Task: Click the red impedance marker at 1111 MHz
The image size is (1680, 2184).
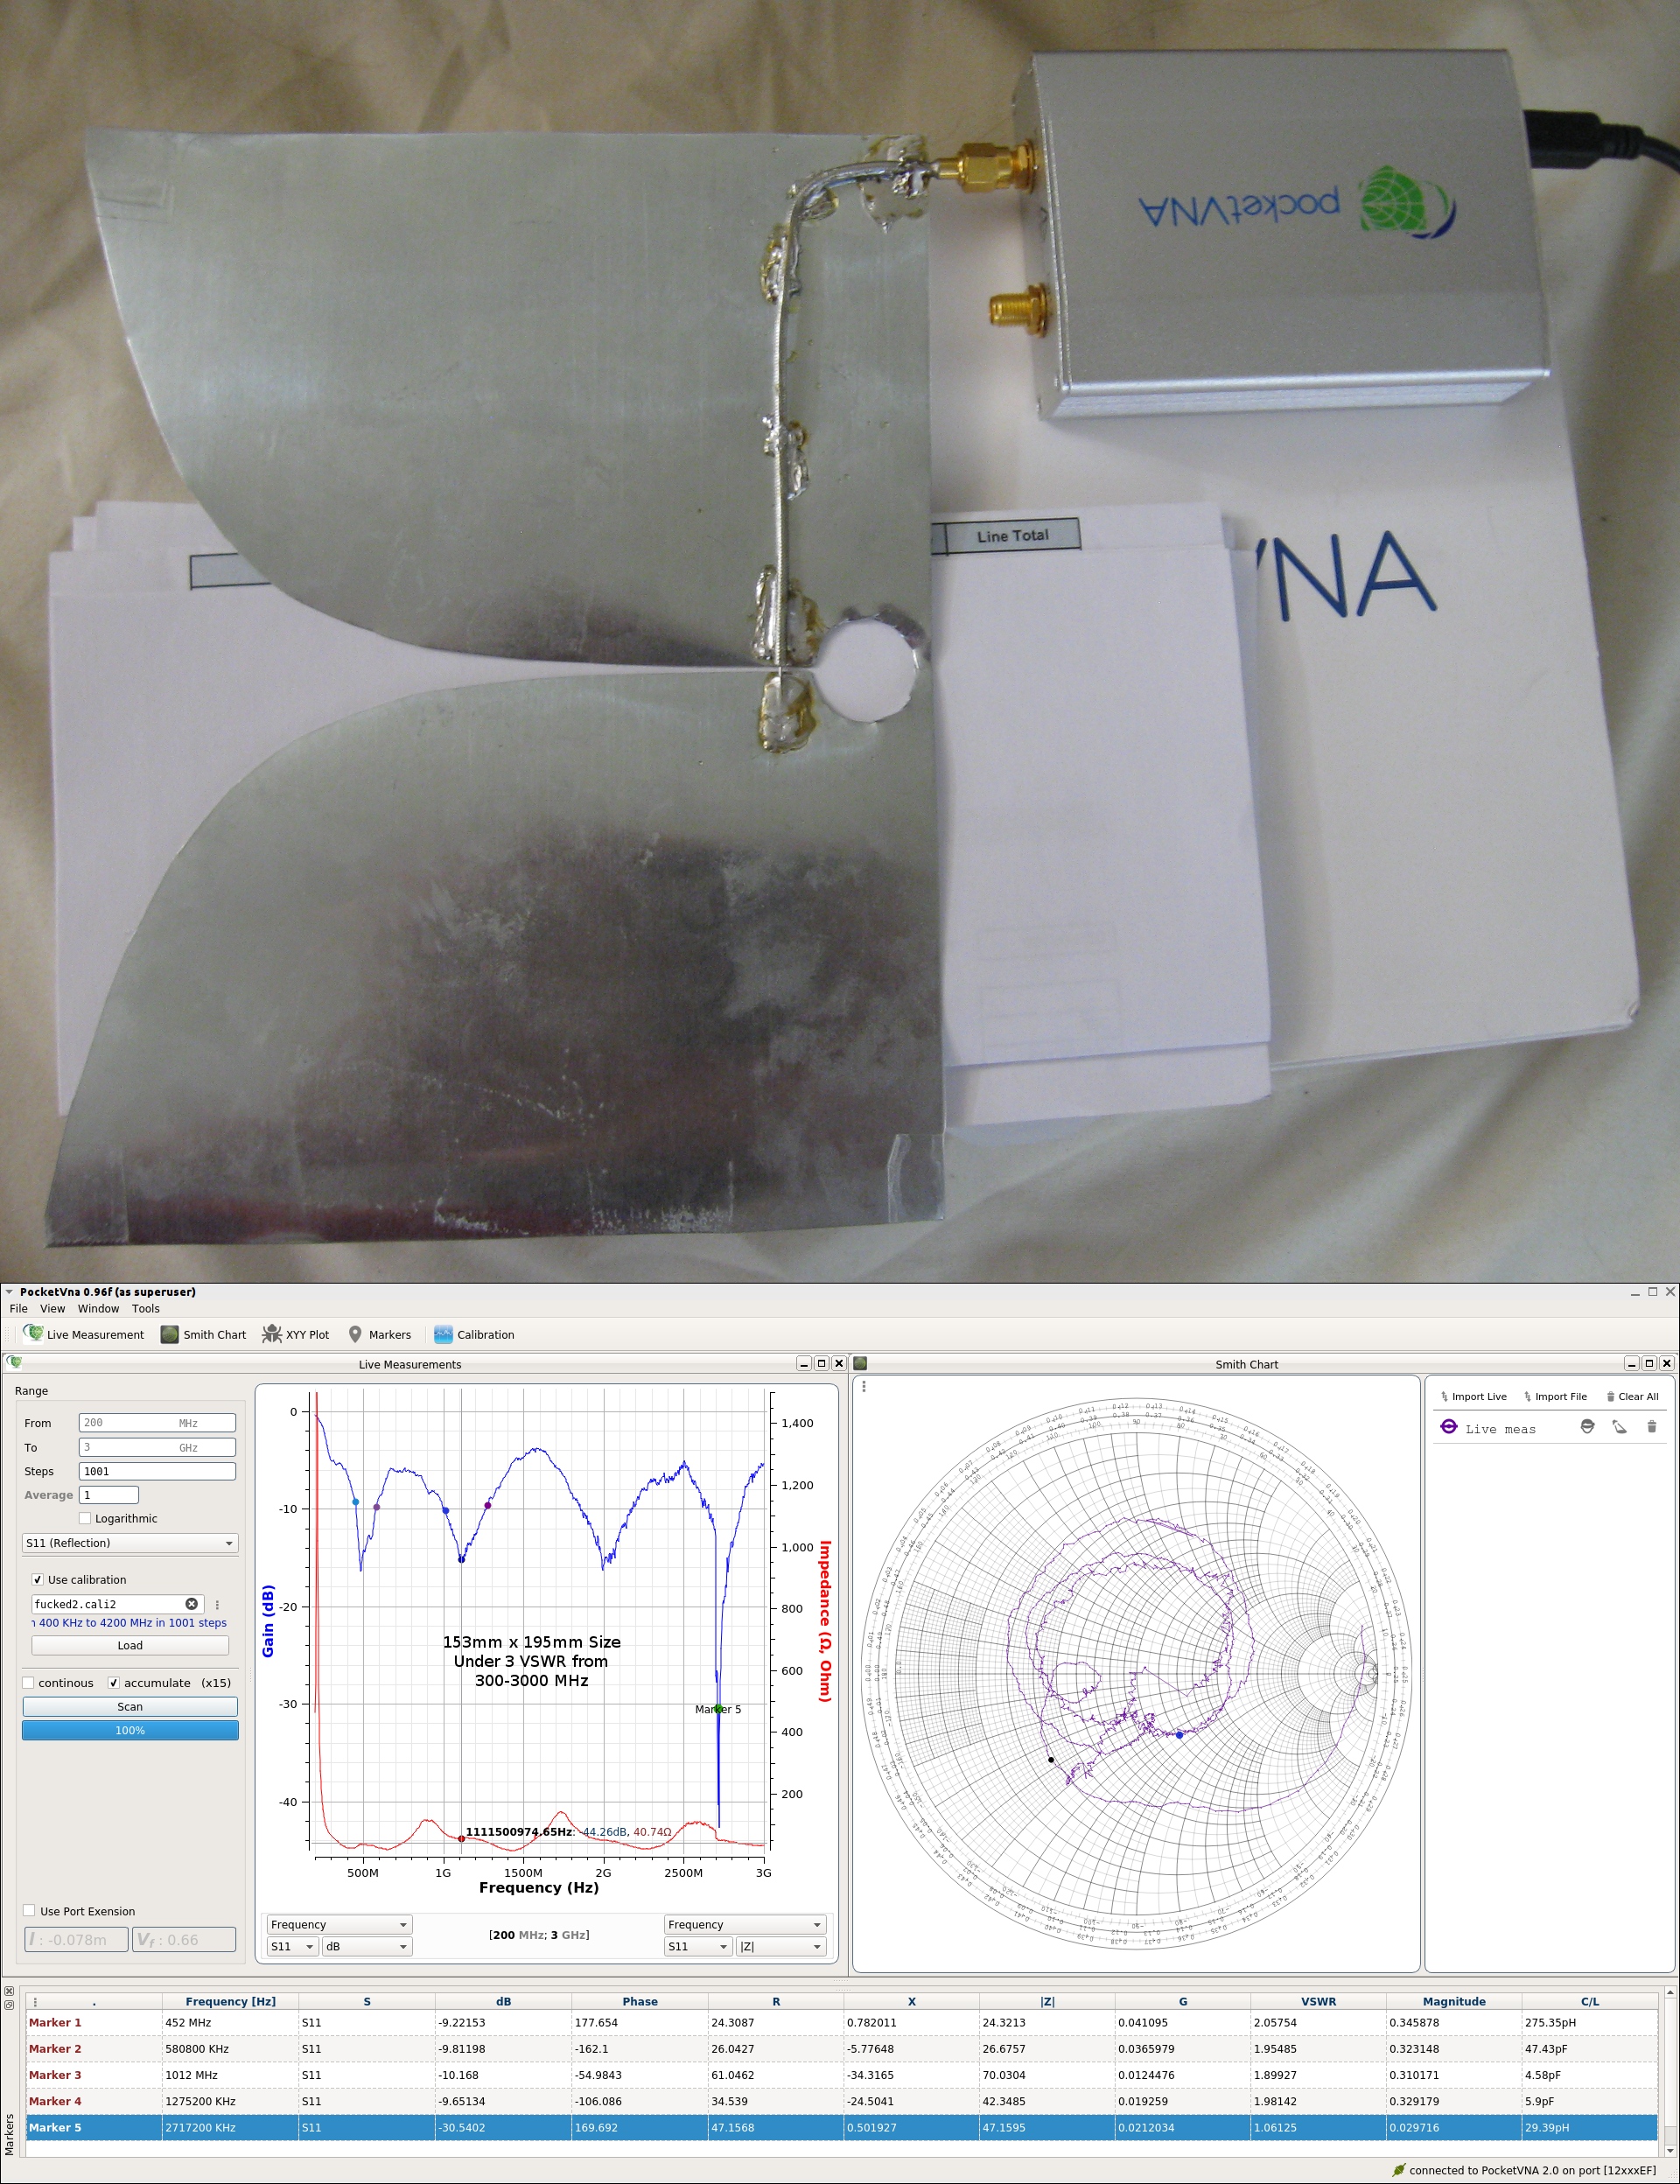Action: pyautogui.click(x=461, y=1838)
